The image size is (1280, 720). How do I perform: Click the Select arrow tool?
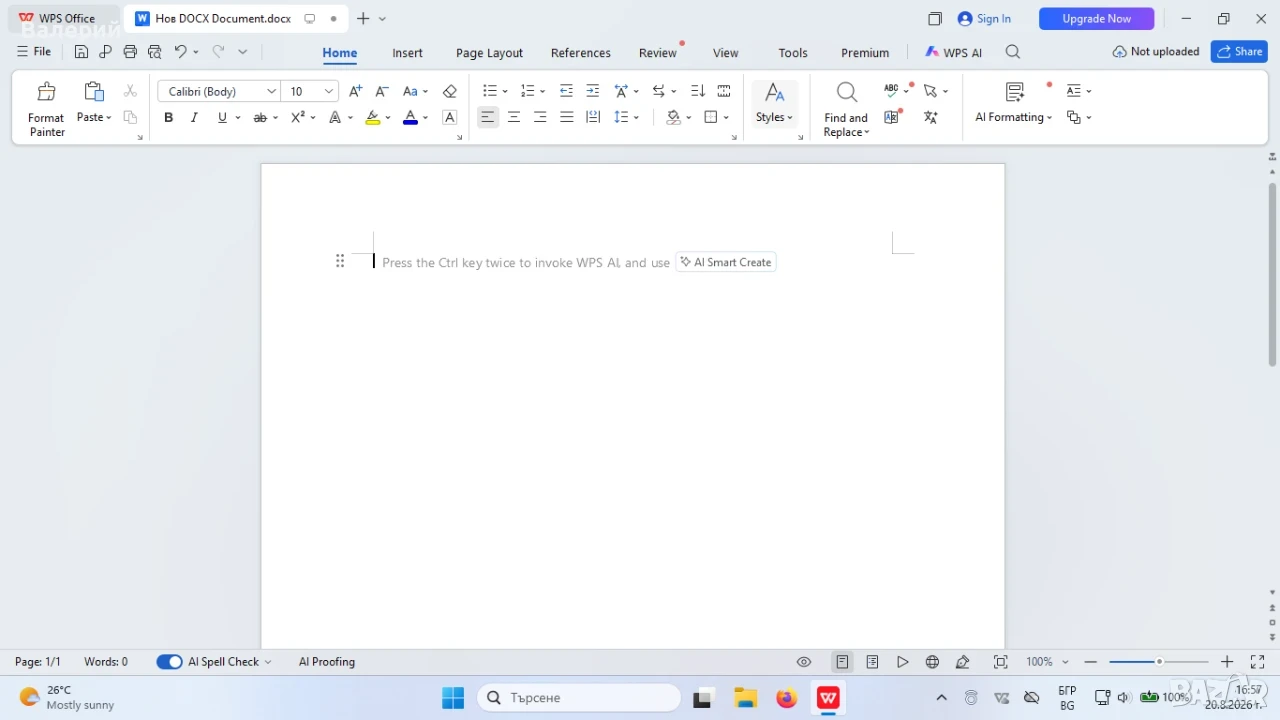coord(930,90)
